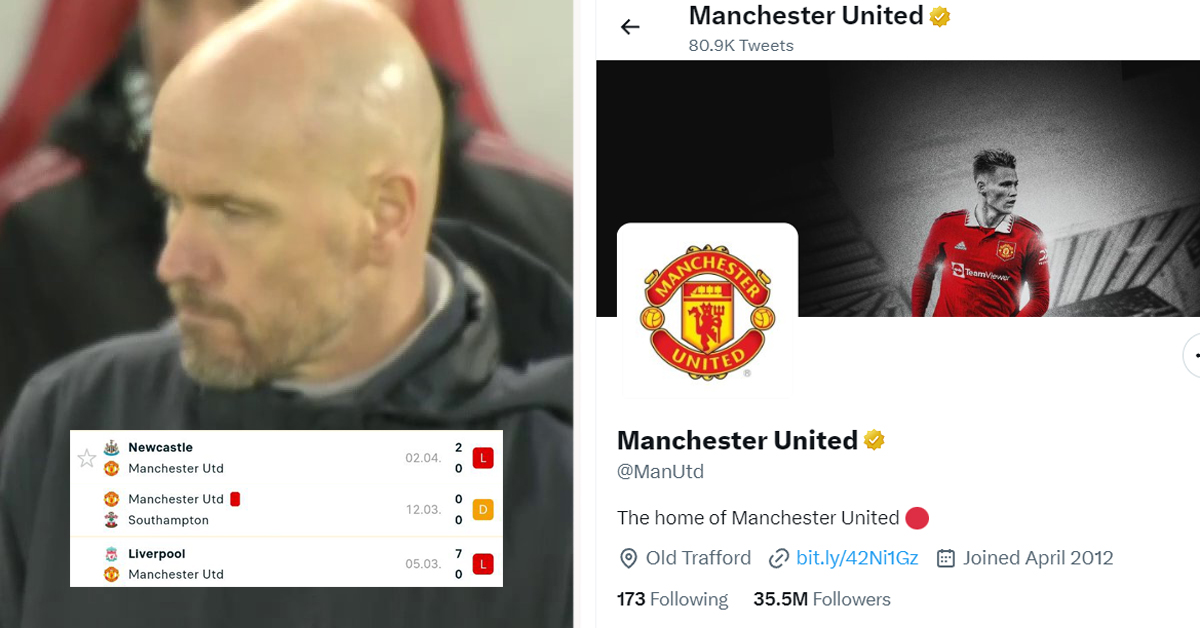Click the link chain icon beside bit.ly
The height and width of the screenshot is (628, 1200).
779,558
